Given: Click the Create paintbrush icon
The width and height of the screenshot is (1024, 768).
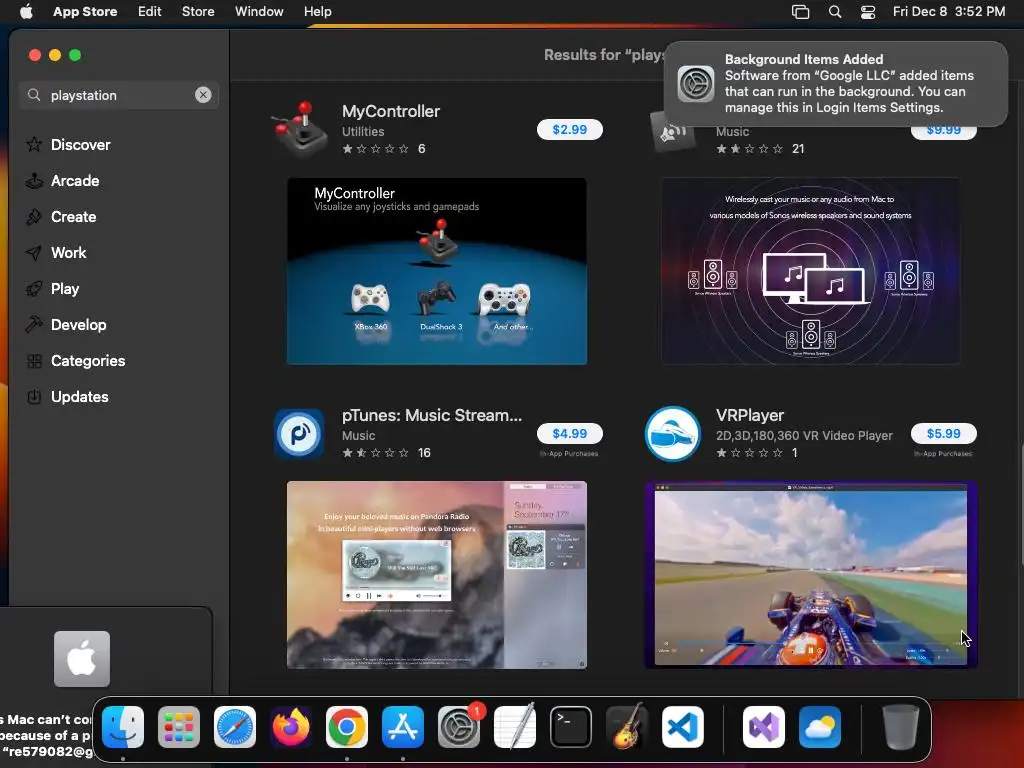Looking at the screenshot, I should coord(34,217).
